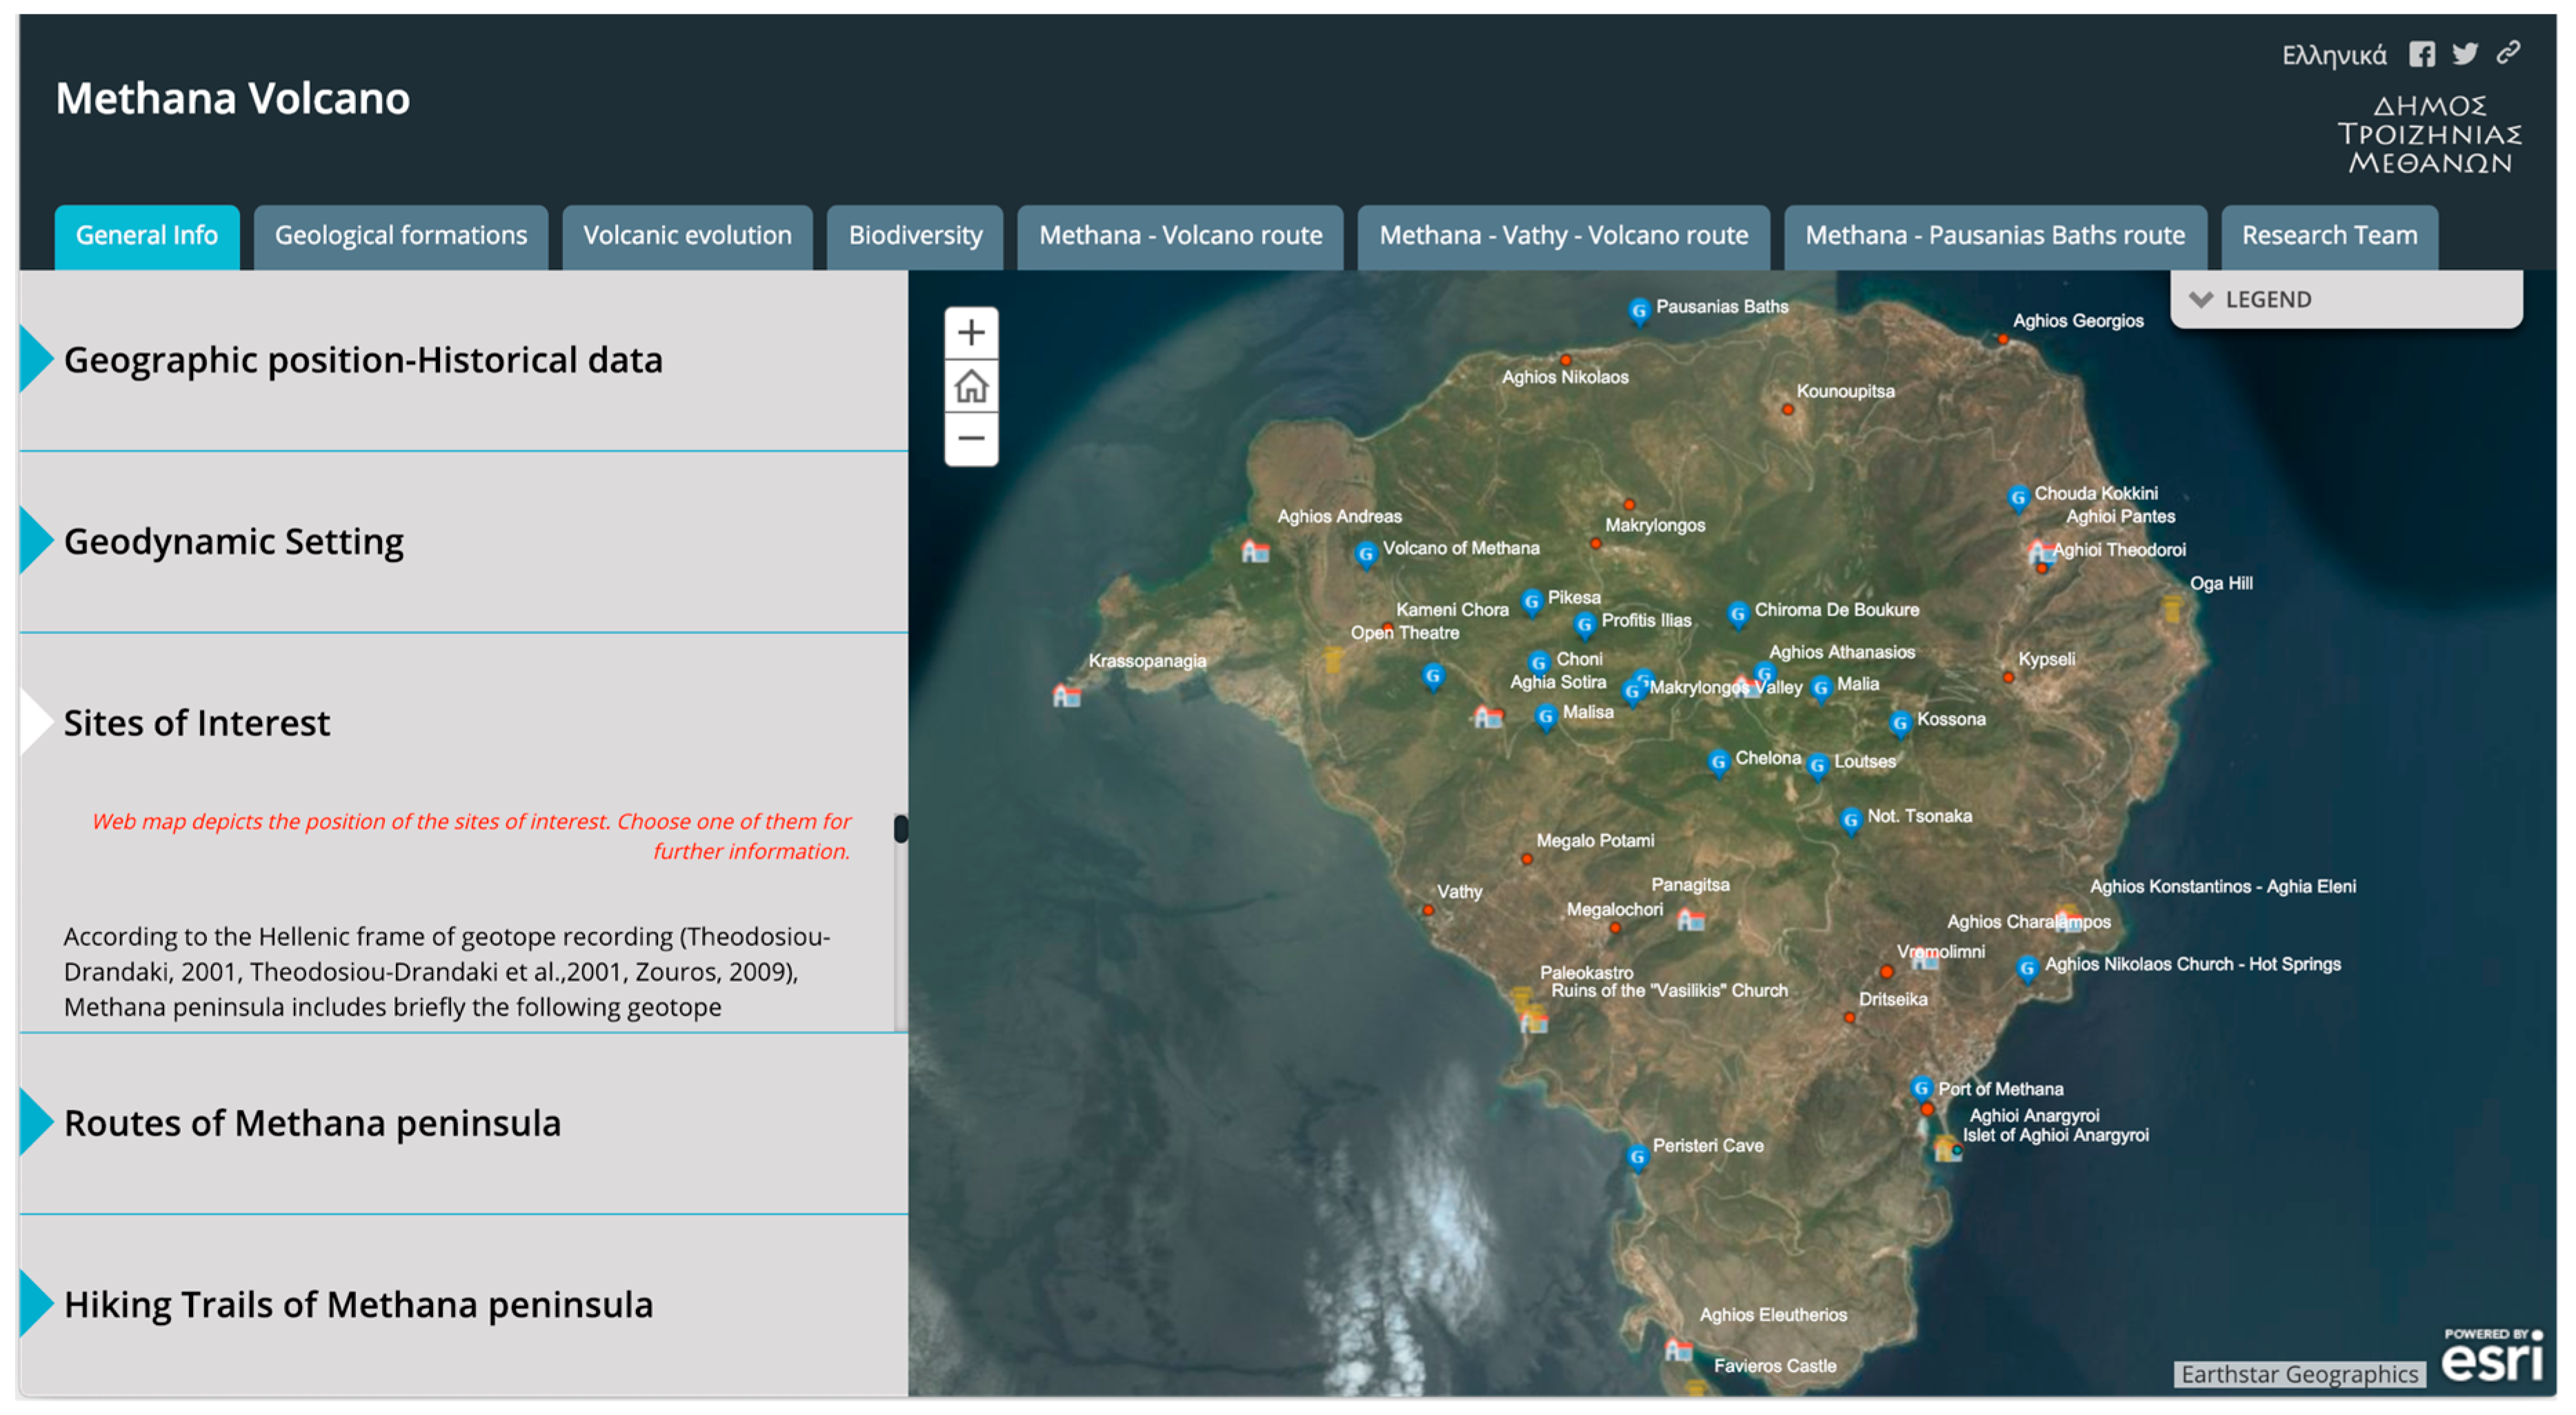
Task: Click the map home extent button
Action: tap(970, 386)
